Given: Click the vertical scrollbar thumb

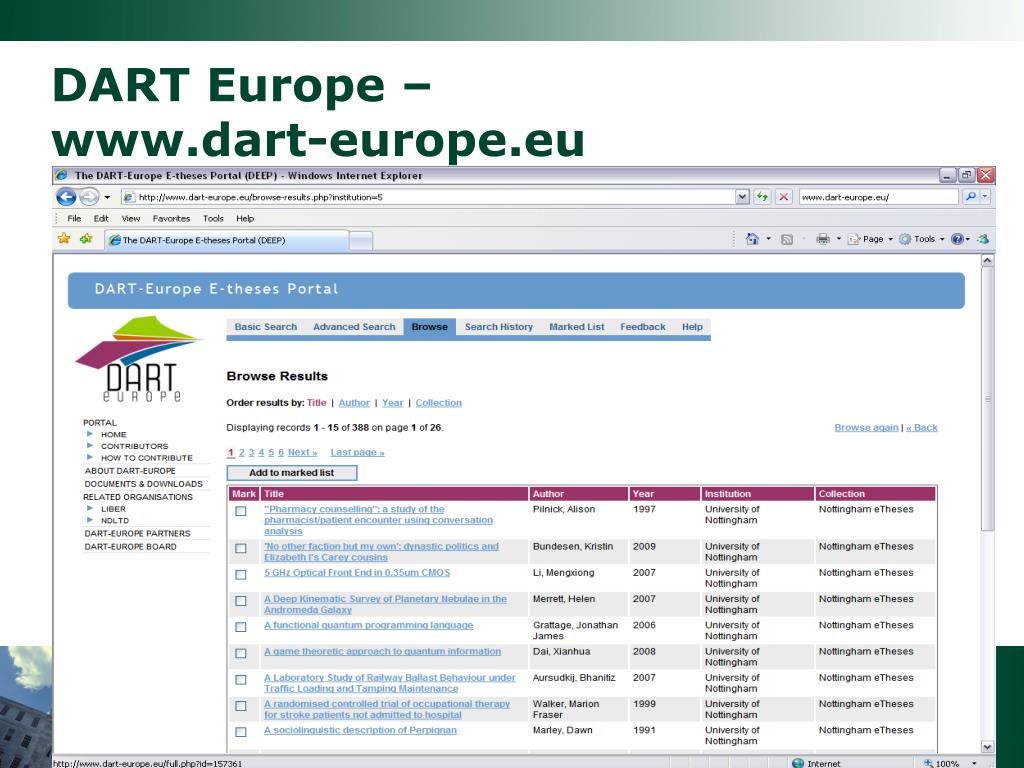Looking at the screenshot, I should pyautogui.click(x=987, y=398).
